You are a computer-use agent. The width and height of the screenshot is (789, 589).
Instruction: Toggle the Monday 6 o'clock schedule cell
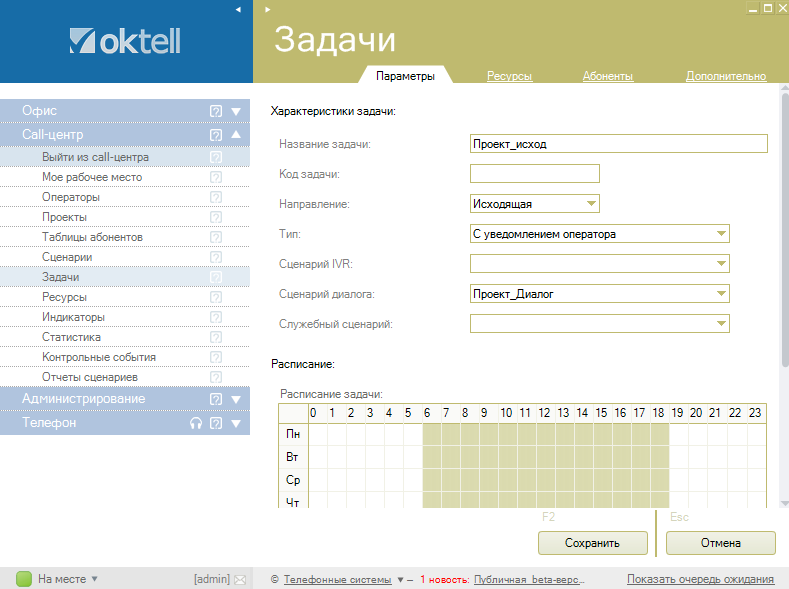pos(432,433)
